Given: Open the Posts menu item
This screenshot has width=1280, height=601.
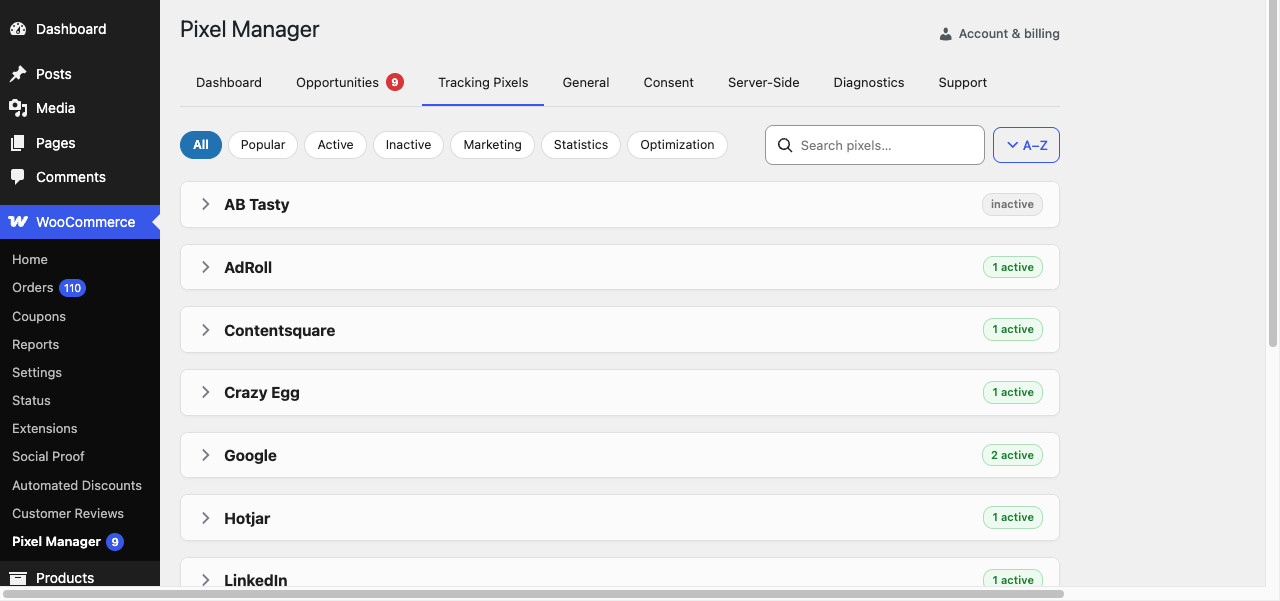Looking at the screenshot, I should (x=80, y=74).
